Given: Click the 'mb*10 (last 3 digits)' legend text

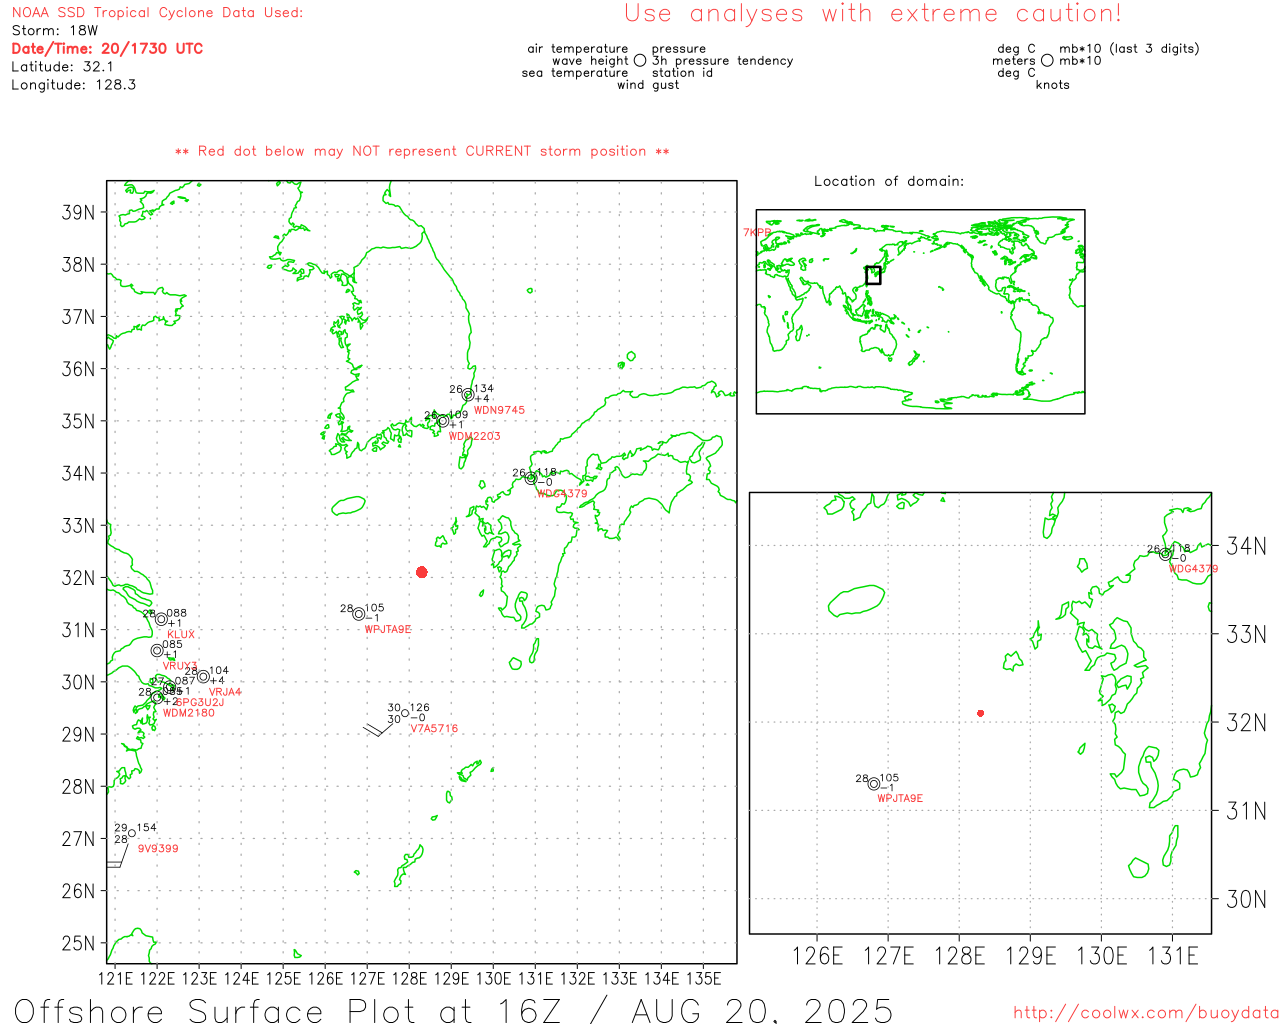Looking at the screenshot, I should (1129, 49).
